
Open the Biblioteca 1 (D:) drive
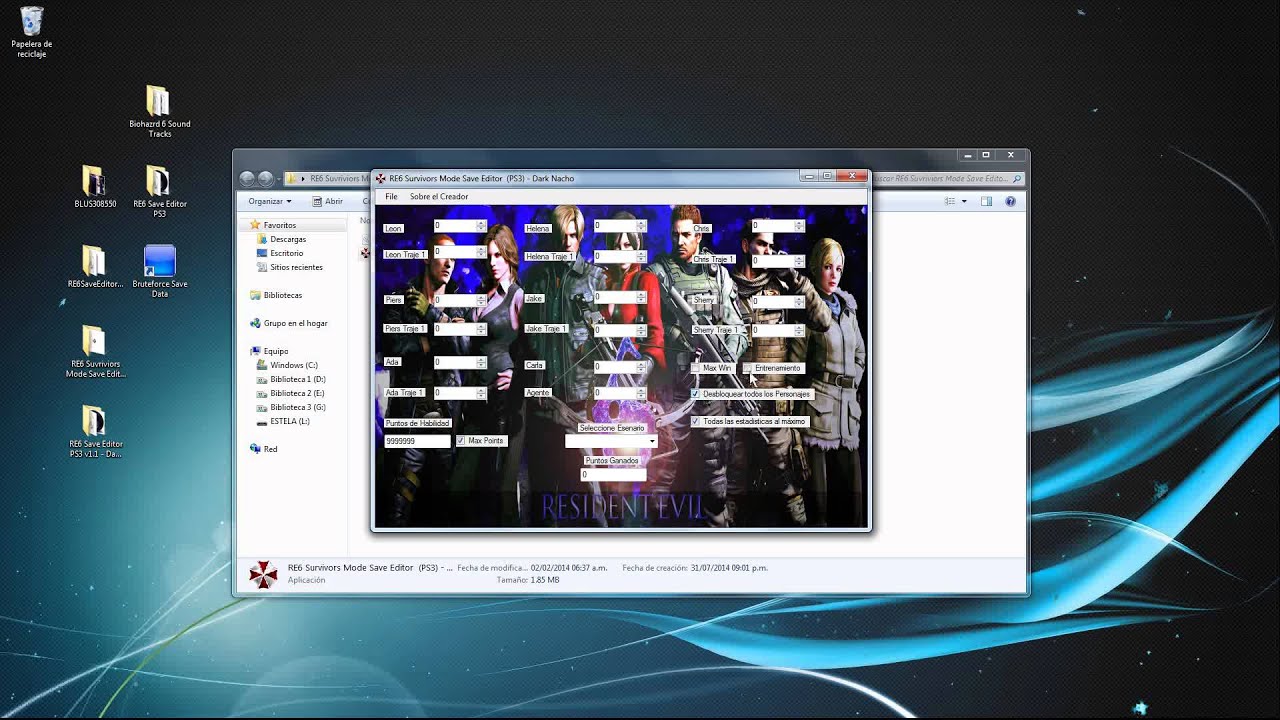[297, 379]
